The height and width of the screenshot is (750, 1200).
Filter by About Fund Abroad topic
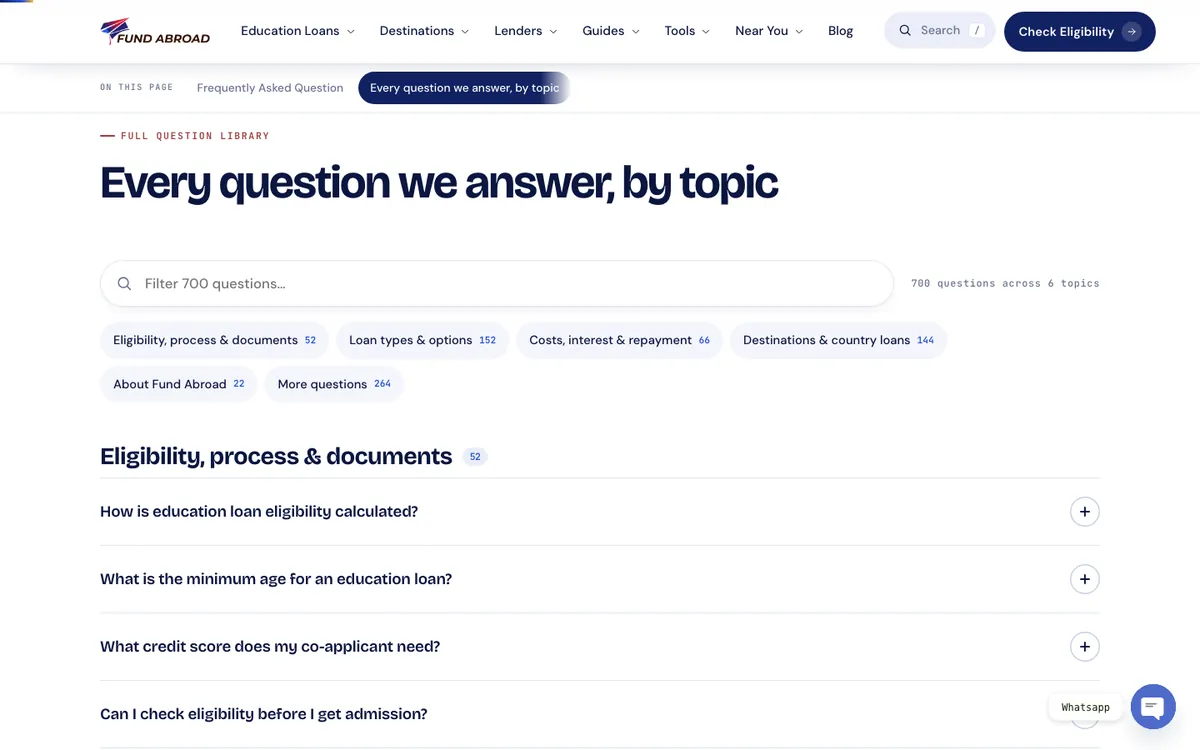click(178, 384)
